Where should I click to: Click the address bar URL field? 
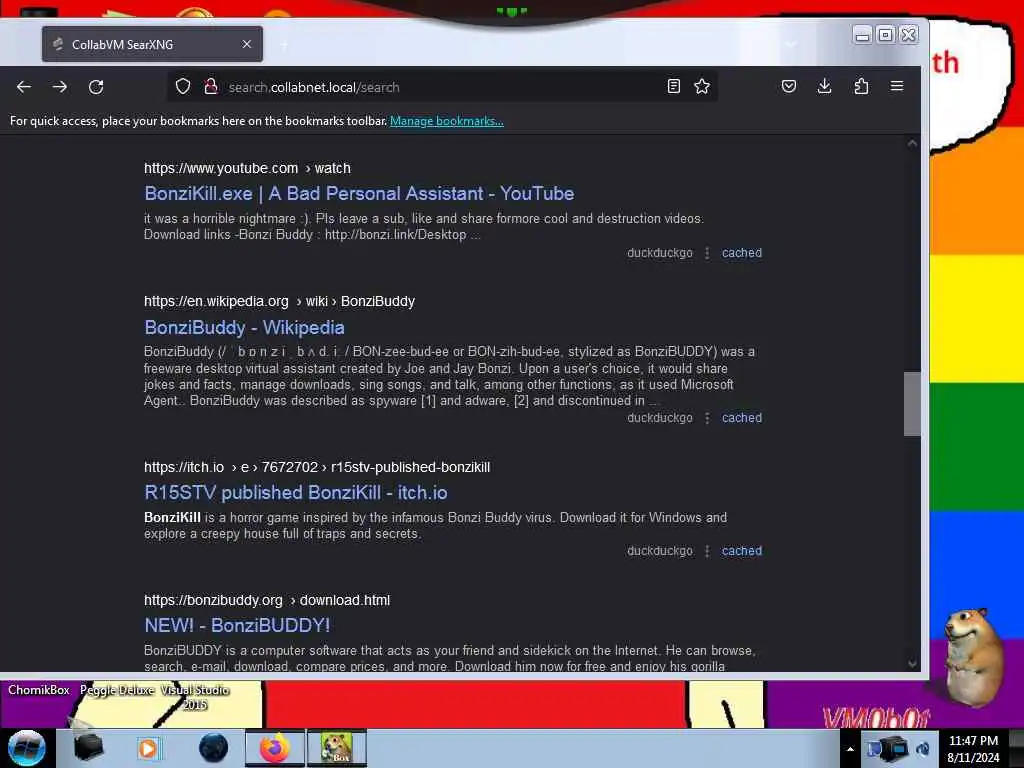point(441,87)
